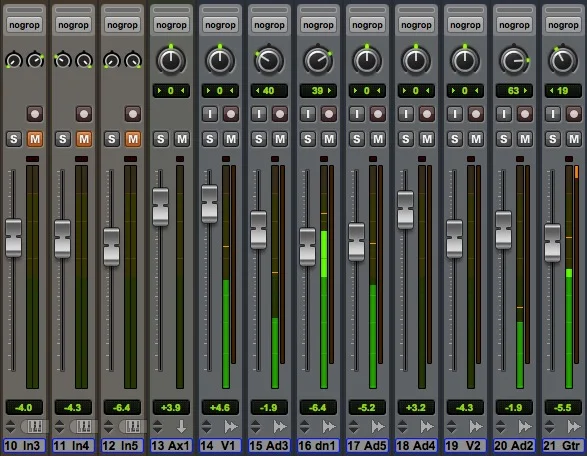Click the pan knob on 20 Ad2

click(x=514, y=61)
